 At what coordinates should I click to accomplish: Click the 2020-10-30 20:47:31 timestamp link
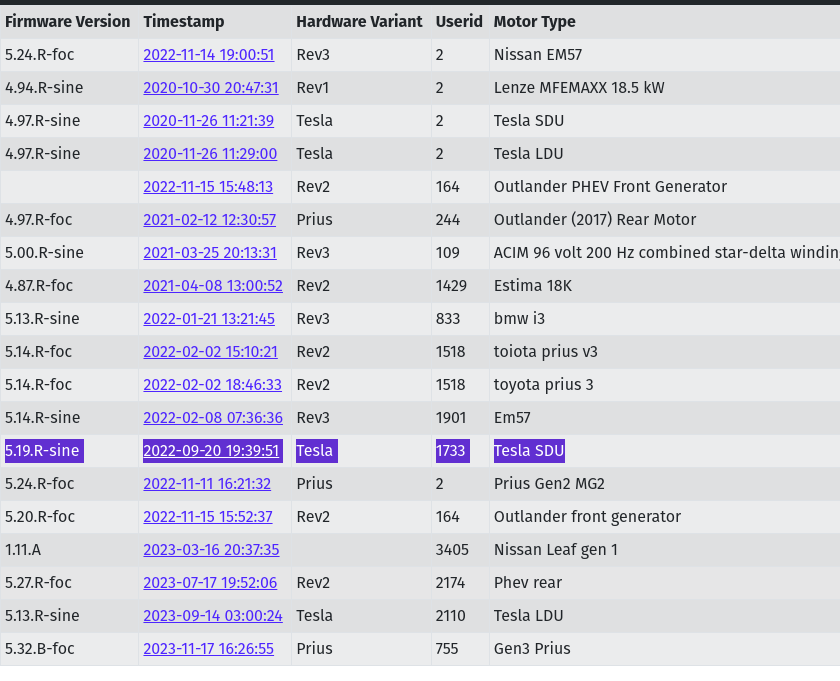click(x=210, y=88)
